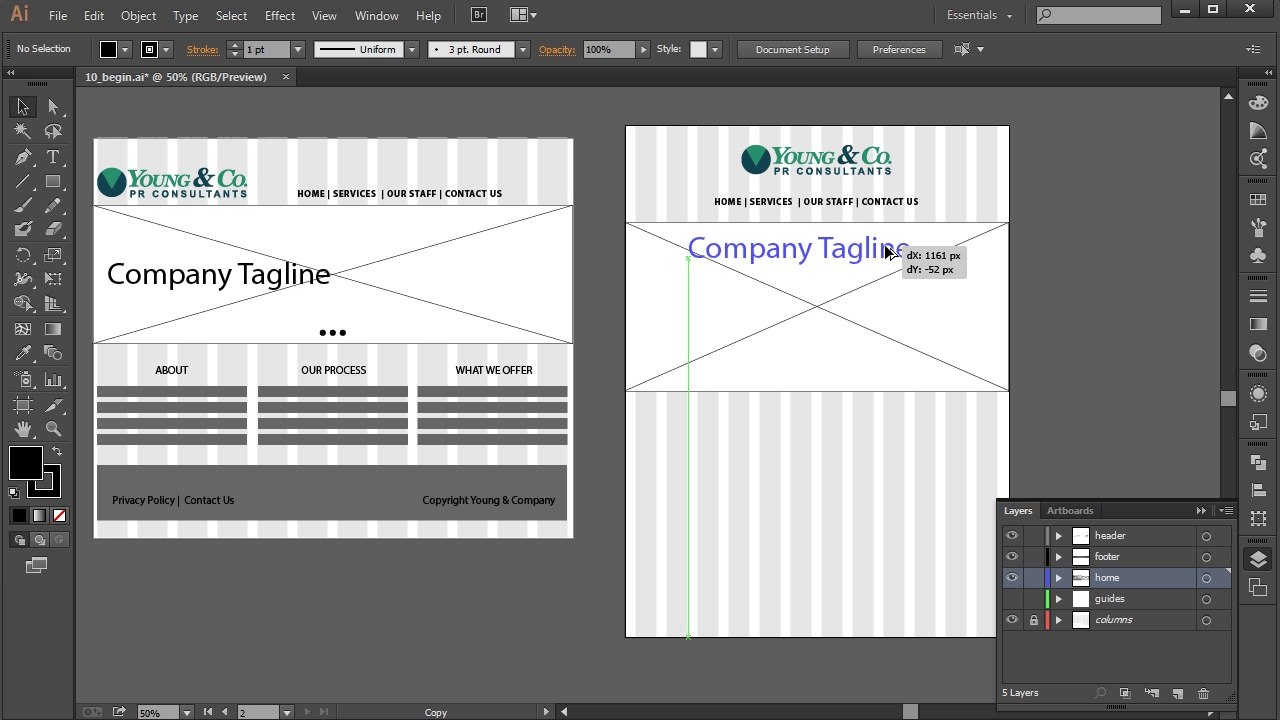
Task: Open the Stroke panel lines icon
Action: pos(1258,296)
